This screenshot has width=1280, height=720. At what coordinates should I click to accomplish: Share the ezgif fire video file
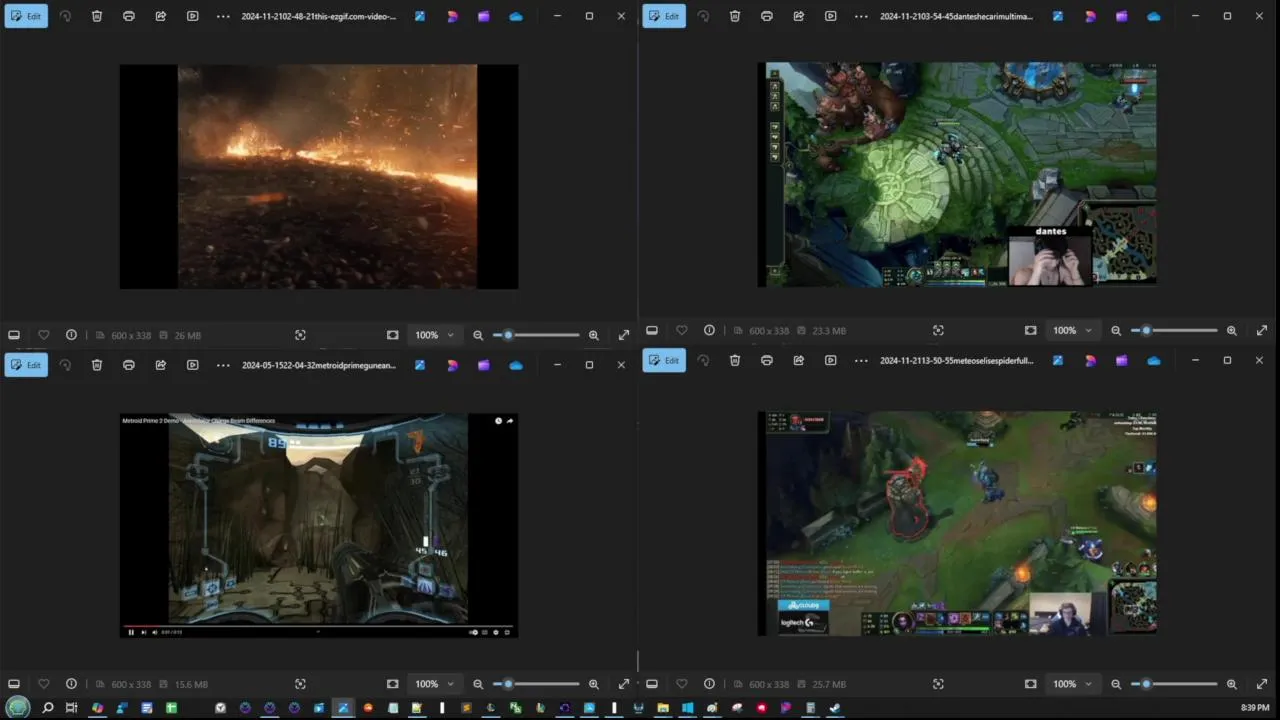click(x=161, y=16)
